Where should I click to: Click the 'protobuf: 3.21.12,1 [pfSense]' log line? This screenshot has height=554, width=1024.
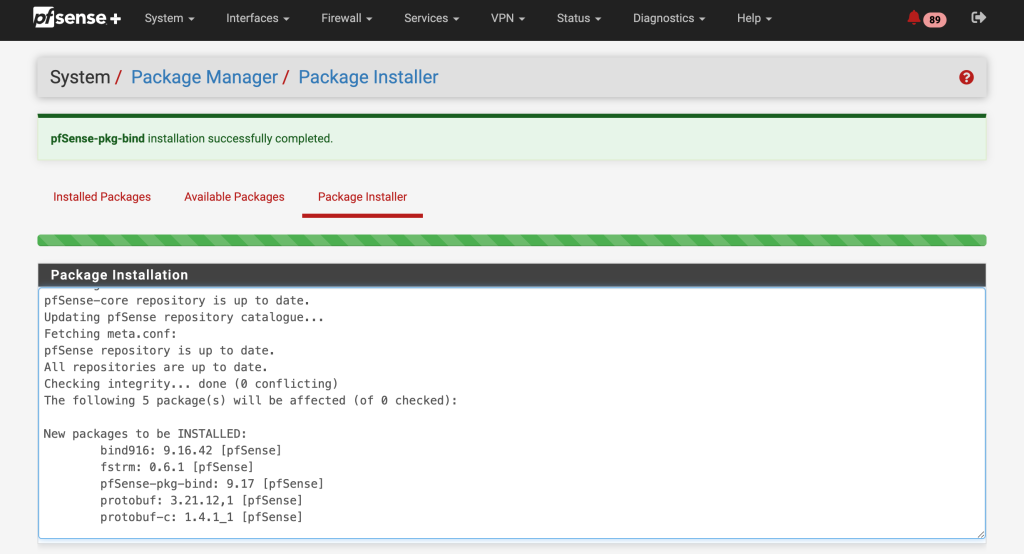[x=201, y=500]
